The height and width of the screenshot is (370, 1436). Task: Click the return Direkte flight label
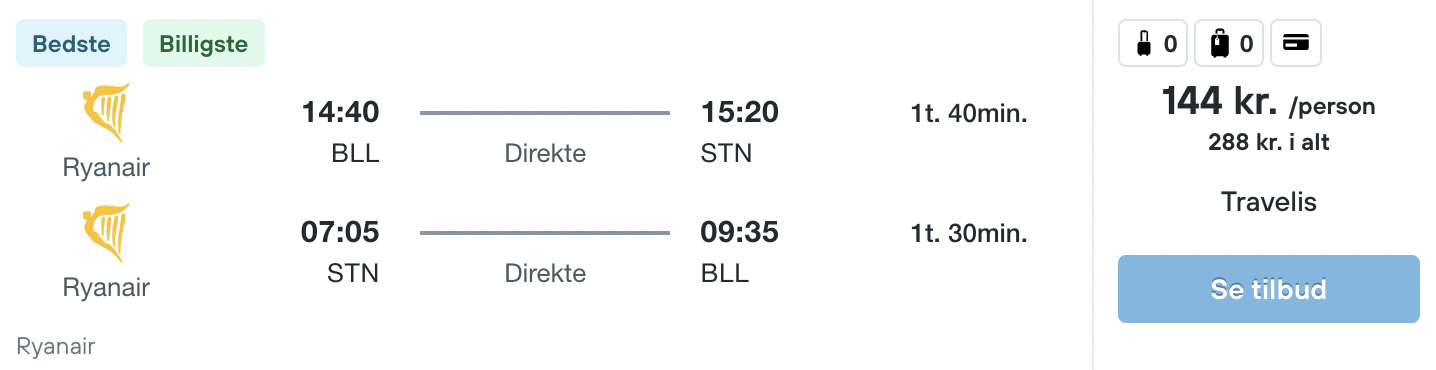[x=545, y=273]
